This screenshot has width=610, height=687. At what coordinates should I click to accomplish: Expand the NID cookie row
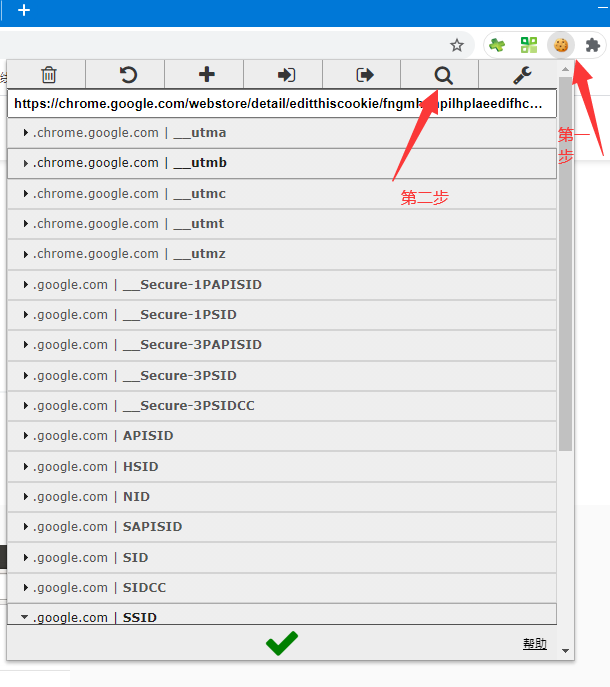pos(282,497)
